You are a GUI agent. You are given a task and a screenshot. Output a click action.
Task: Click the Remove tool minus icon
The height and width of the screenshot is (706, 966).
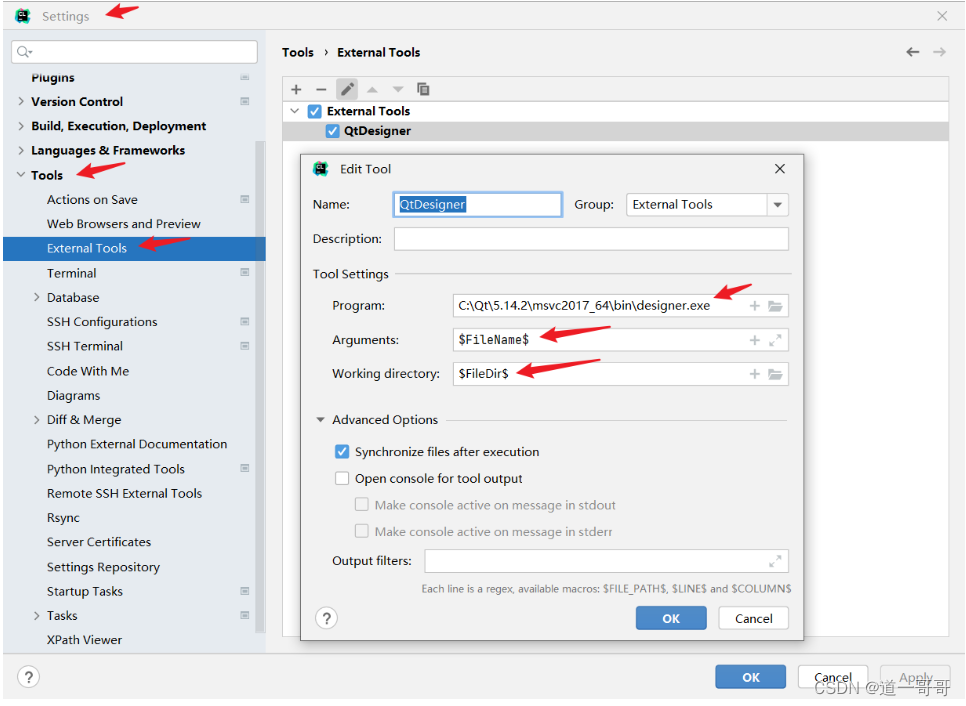pyautogui.click(x=321, y=89)
